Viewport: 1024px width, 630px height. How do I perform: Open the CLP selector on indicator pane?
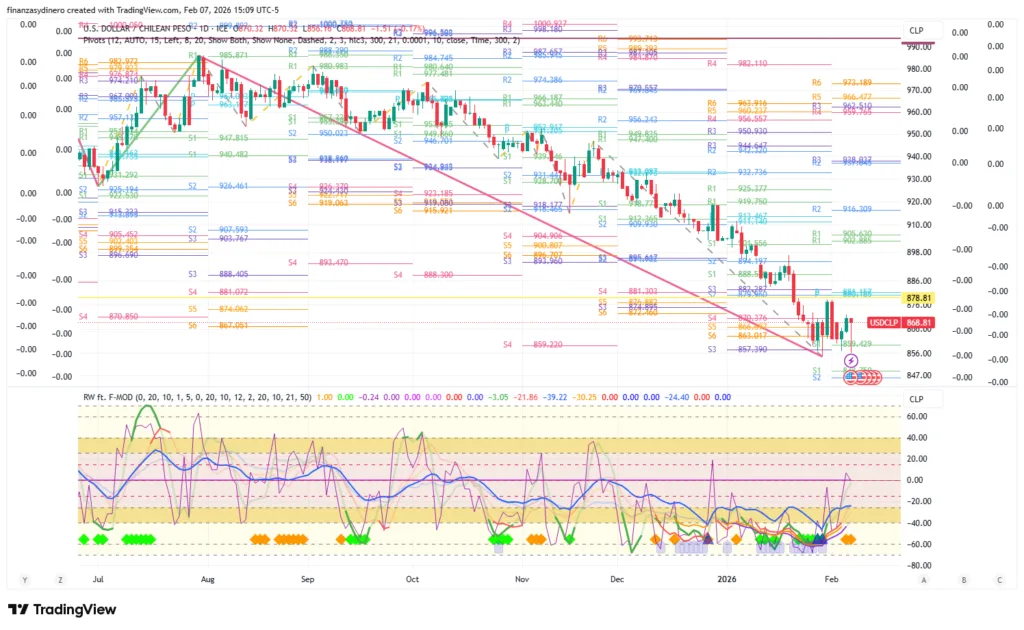918,398
